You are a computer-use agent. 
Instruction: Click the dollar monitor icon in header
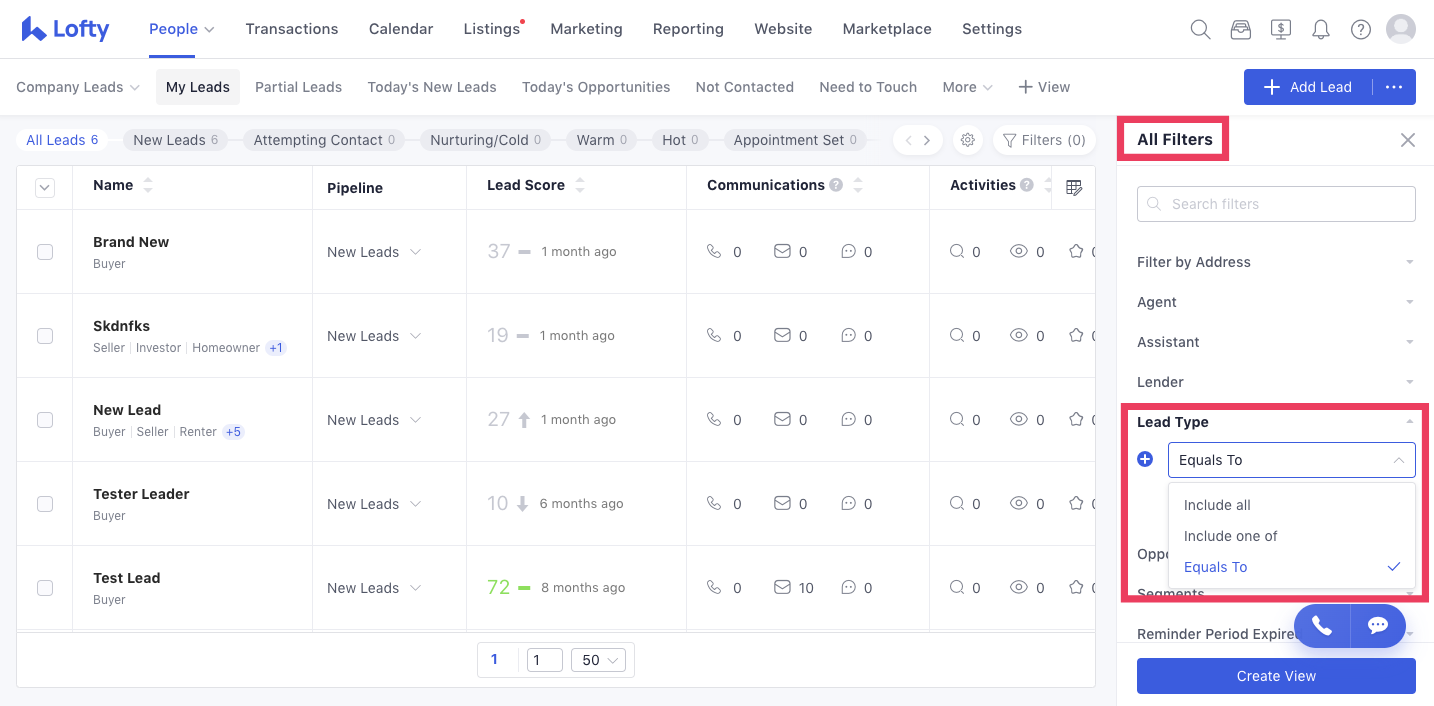pyautogui.click(x=1281, y=29)
